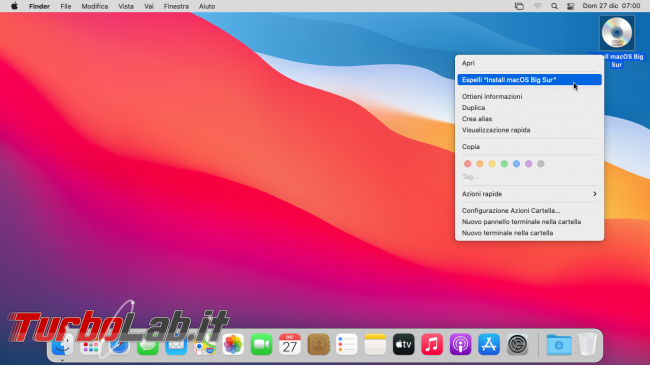Viewport: 650px width, 365px height.
Task: Open Launchpad from the Dock
Action: point(91,345)
